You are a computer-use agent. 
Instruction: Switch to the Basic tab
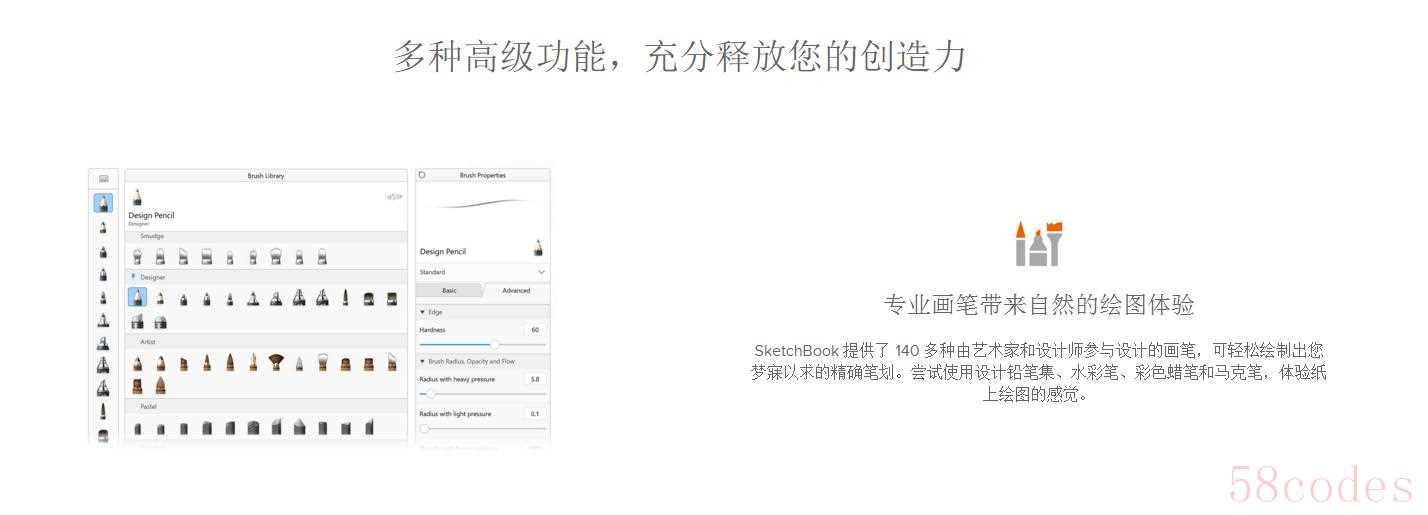pyautogui.click(x=449, y=290)
